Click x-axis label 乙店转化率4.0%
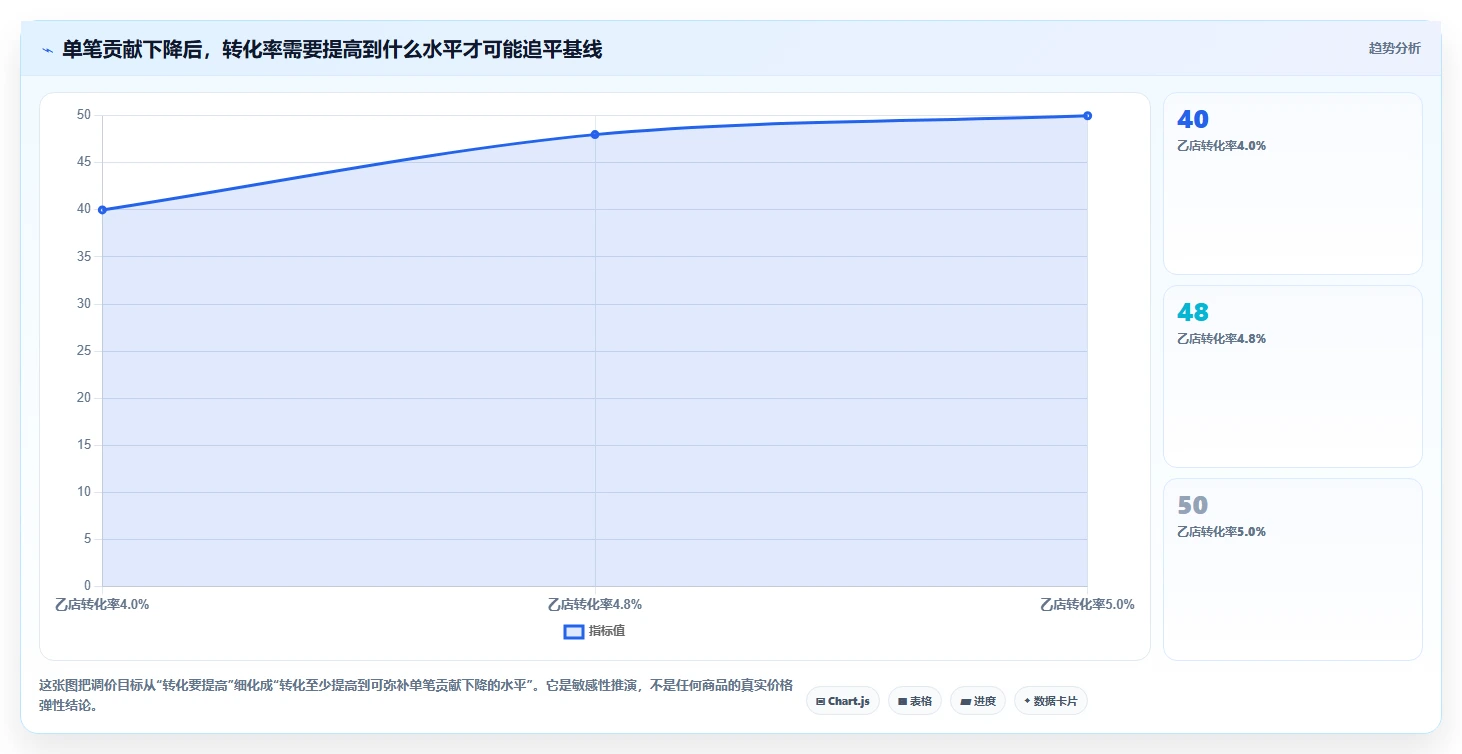Image resolution: width=1462 pixels, height=754 pixels. point(102,604)
